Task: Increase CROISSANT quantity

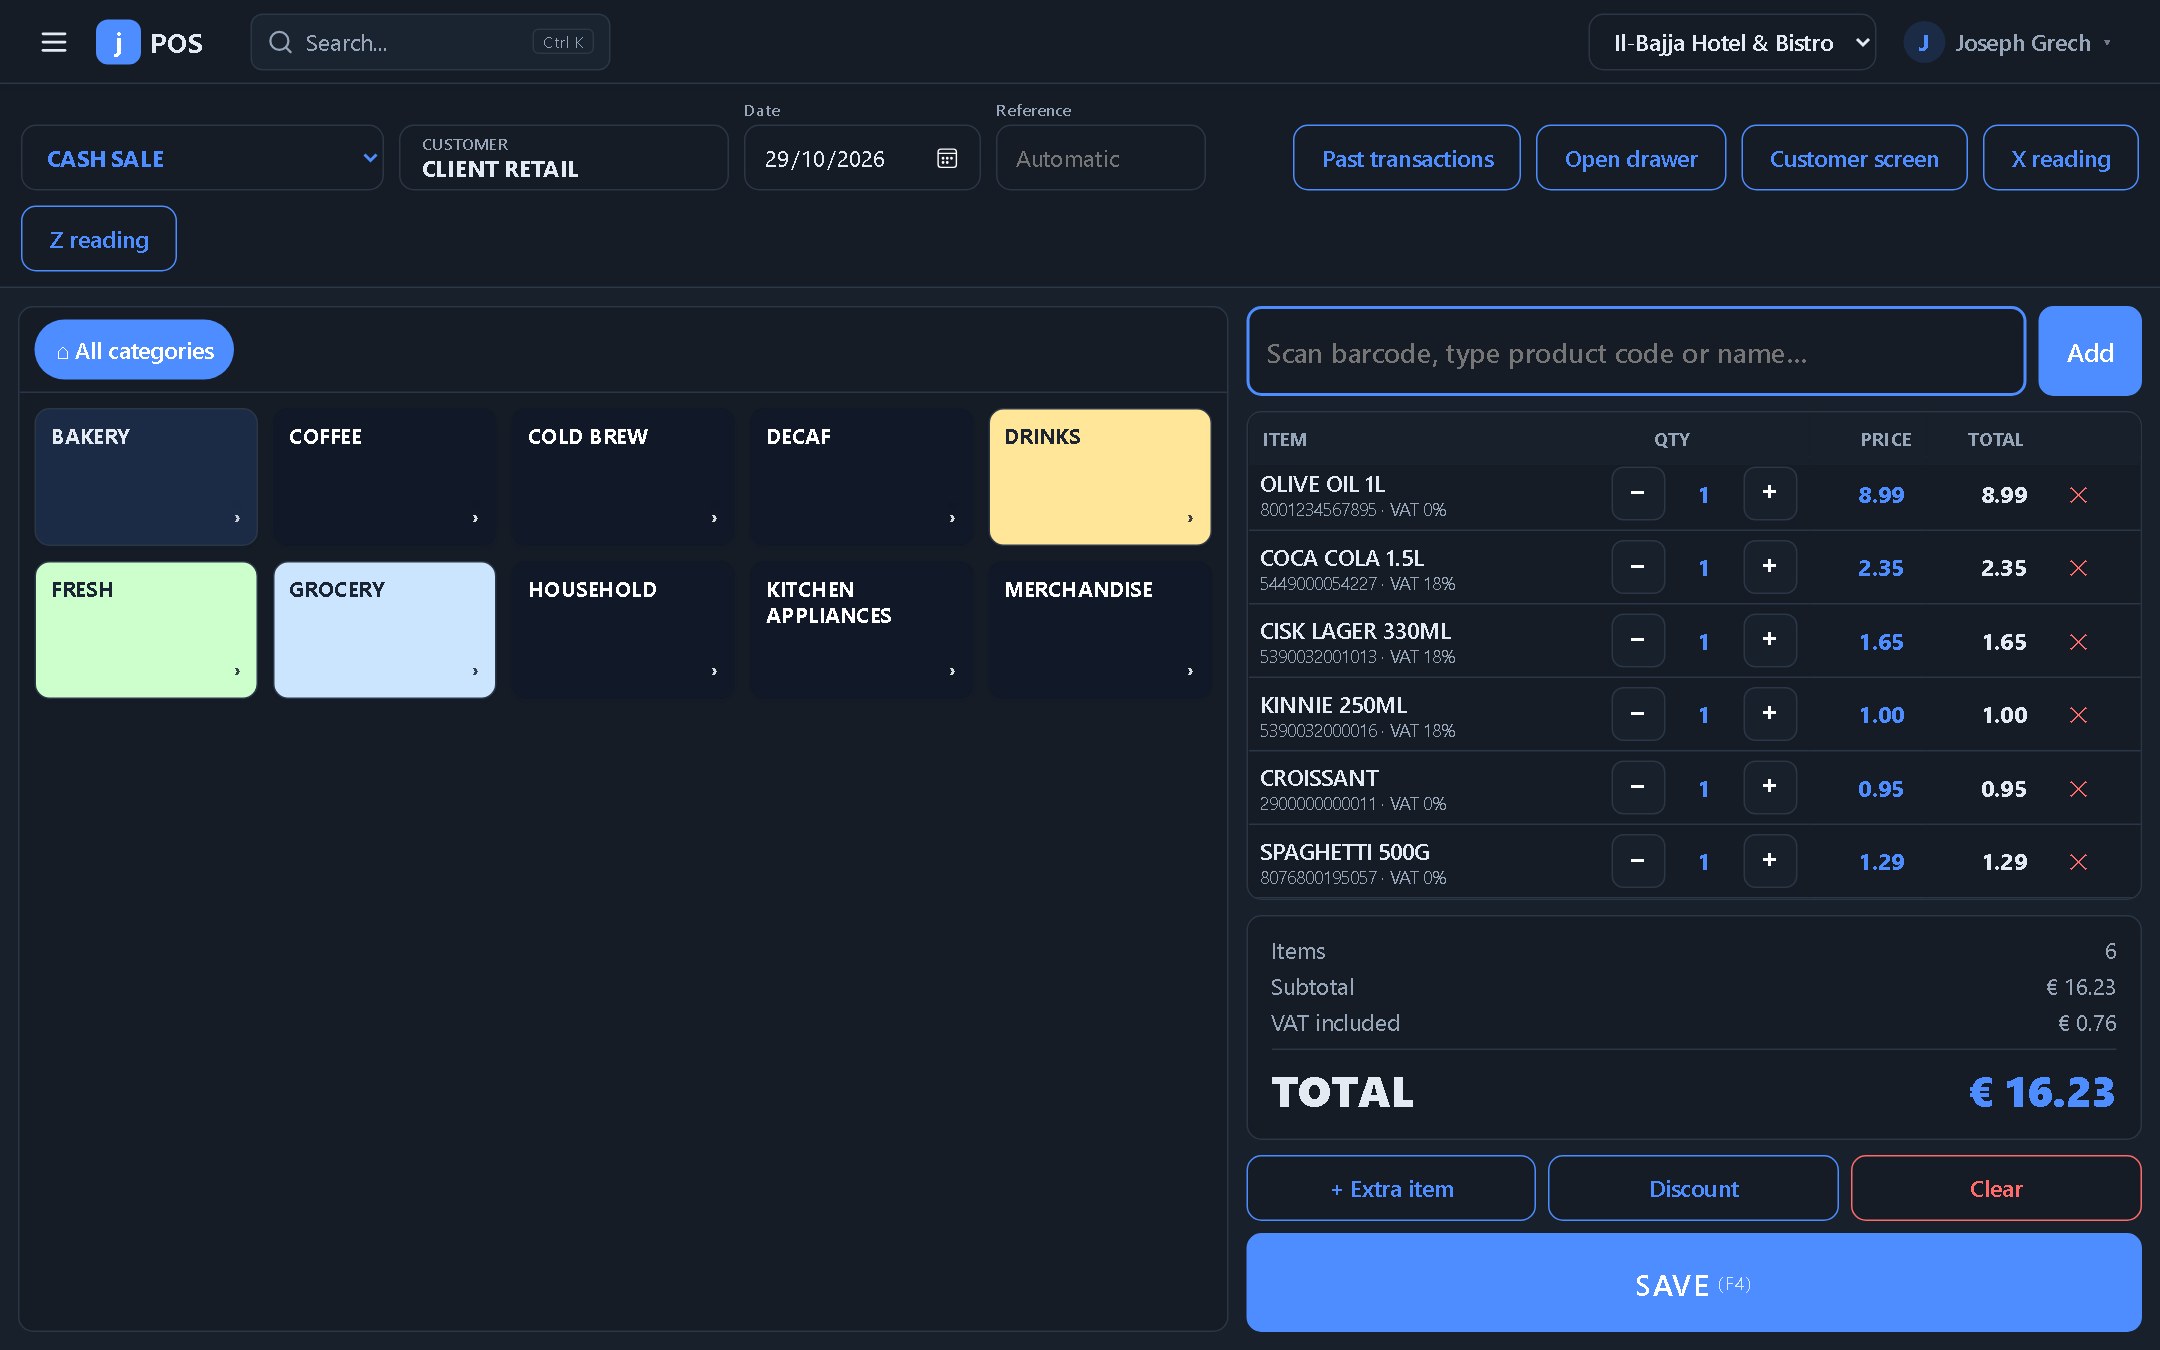Action: click(1770, 787)
